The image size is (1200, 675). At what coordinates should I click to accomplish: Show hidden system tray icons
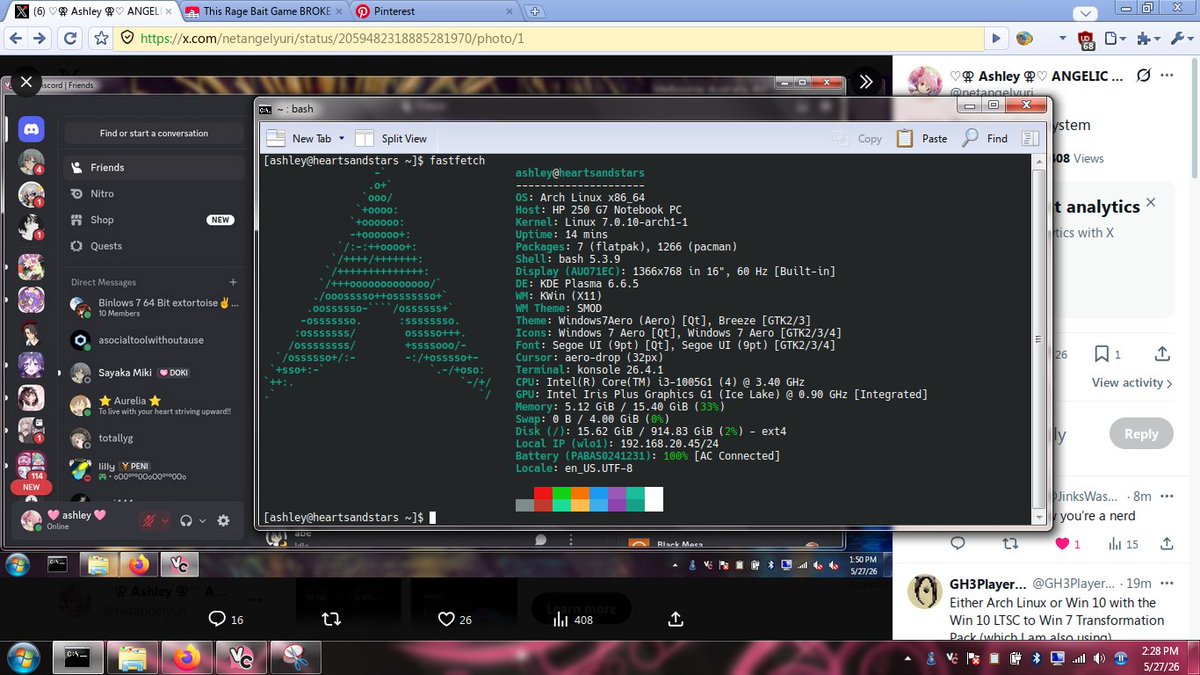pyautogui.click(x=910, y=658)
